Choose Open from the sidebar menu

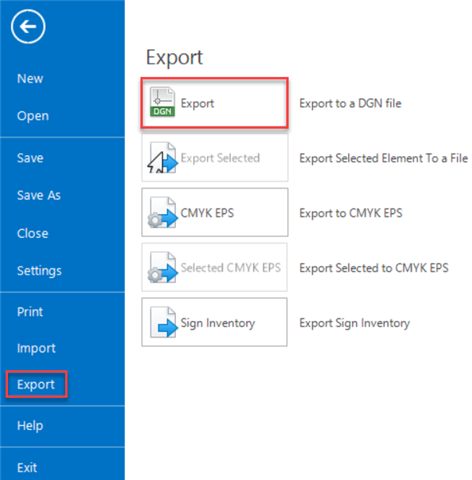coord(33,116)
